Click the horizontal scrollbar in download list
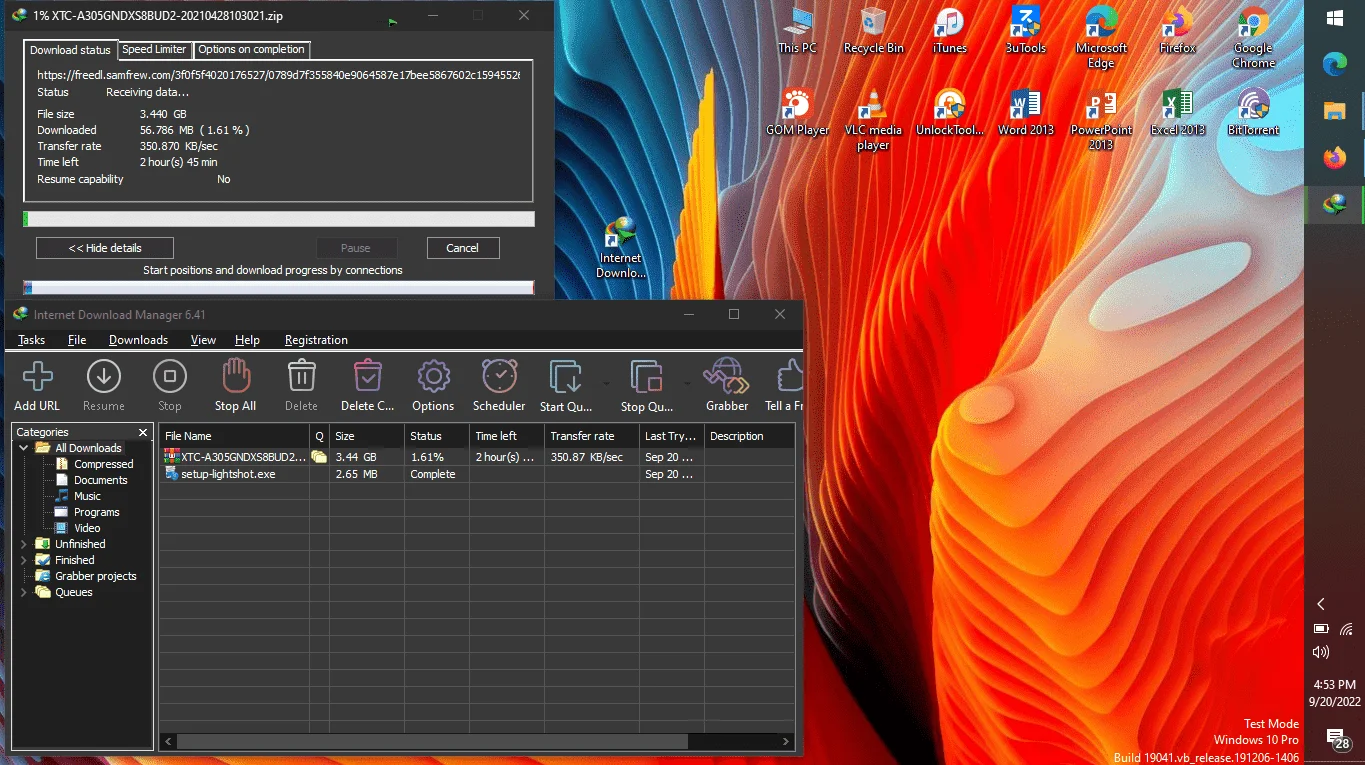 click(432, 742)
